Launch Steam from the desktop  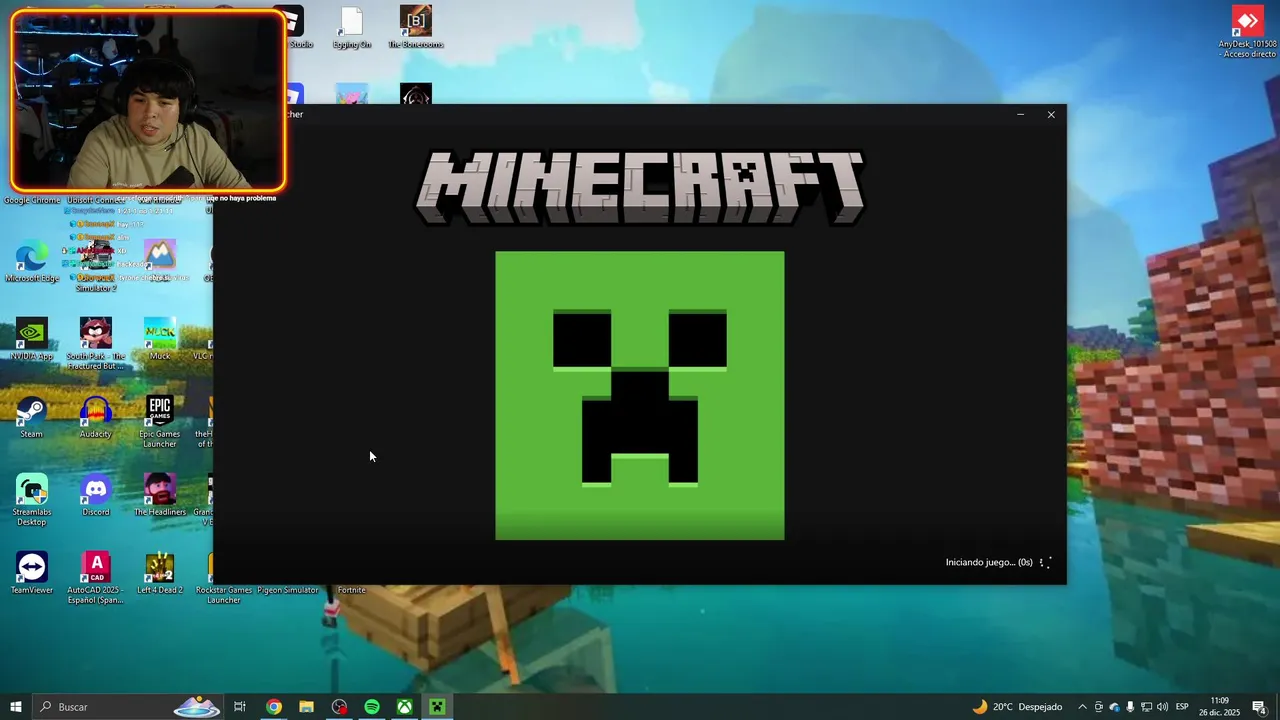(x=32, y=418)
